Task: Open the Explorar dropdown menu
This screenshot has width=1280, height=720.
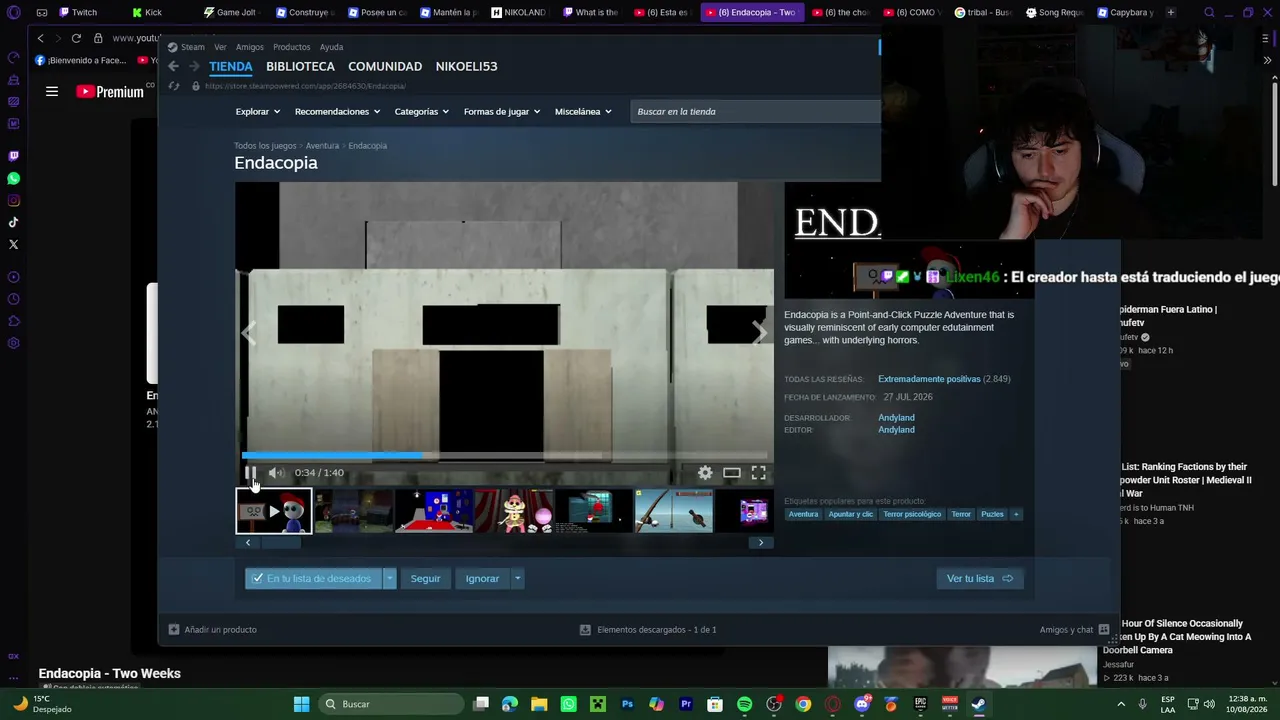Action: click(x=257, y=112)
